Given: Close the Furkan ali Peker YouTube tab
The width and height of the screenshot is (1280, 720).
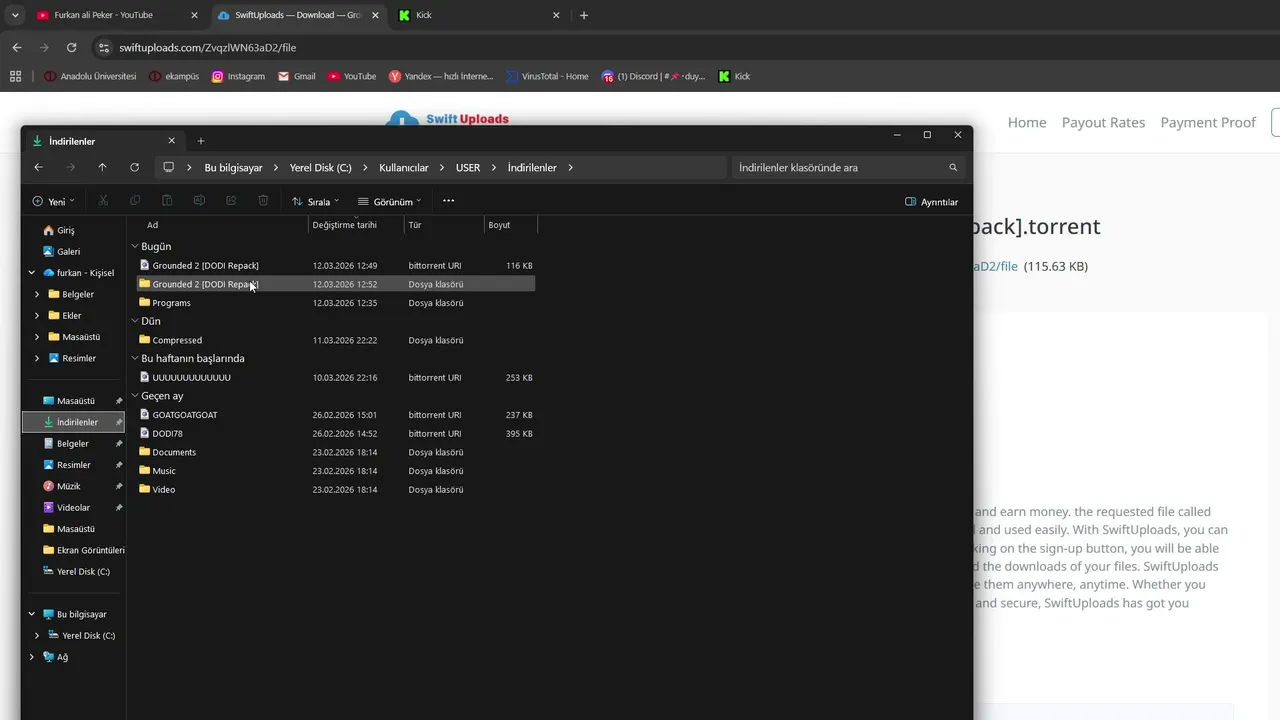Looking at the screenshot, I should coord(194,15).
